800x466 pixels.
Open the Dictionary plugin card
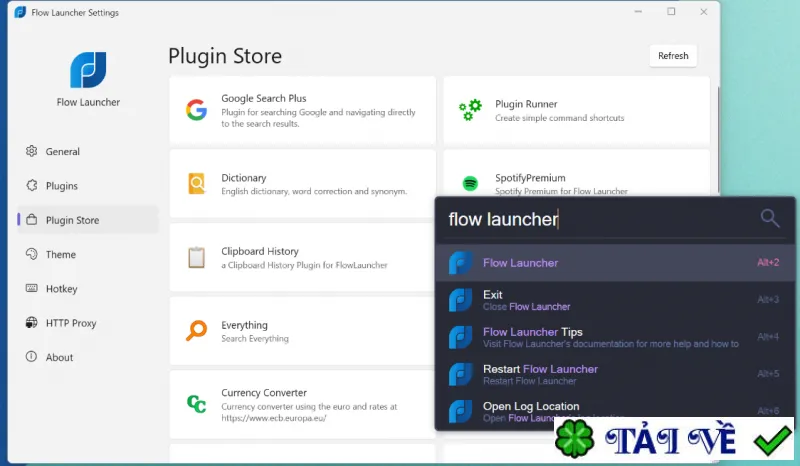pos(303,184)
